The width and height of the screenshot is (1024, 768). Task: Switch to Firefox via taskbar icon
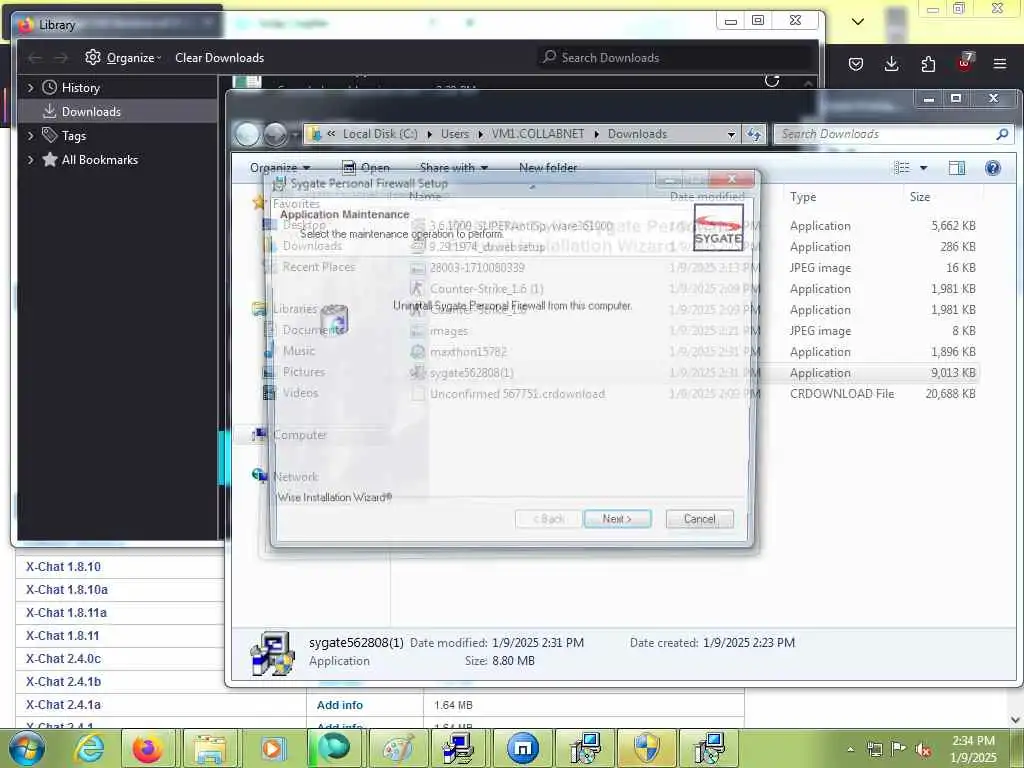click(x=148, y=748)
